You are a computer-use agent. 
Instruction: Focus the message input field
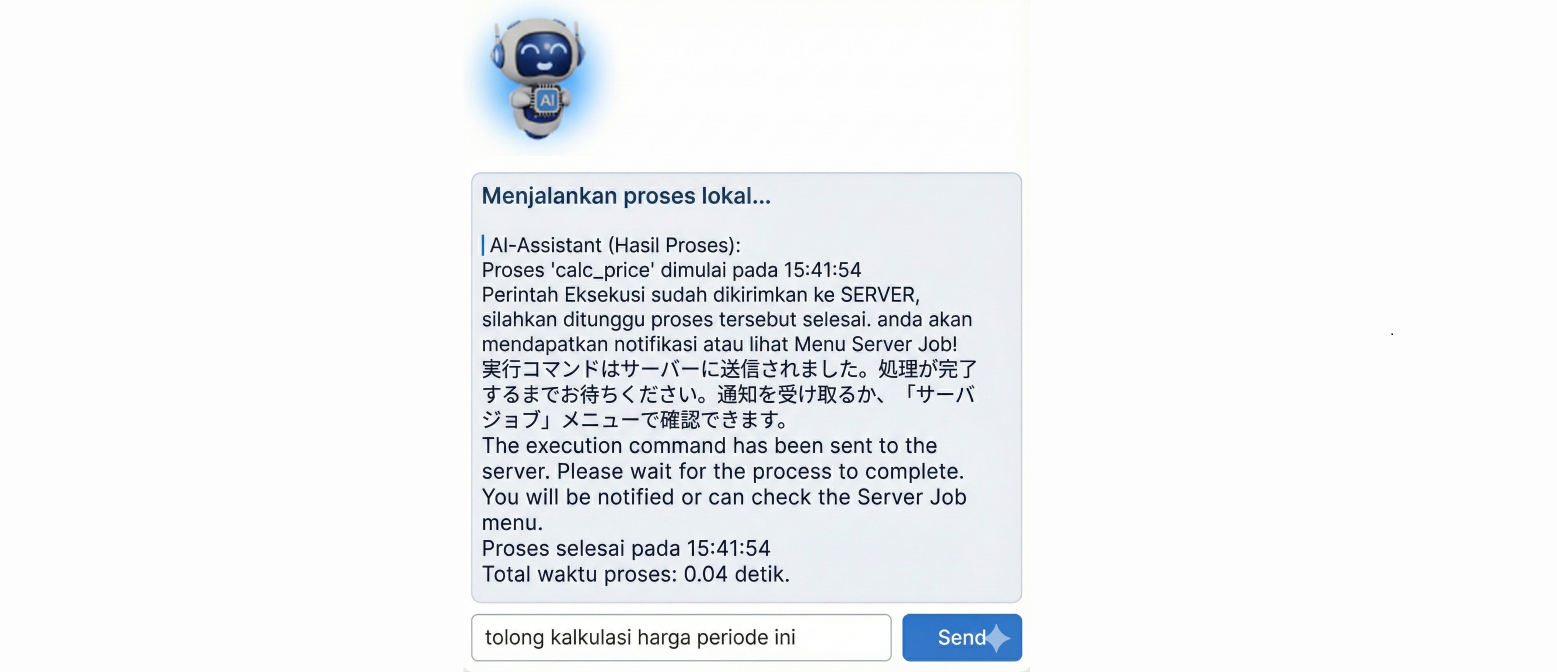click(x=681, y=638)
